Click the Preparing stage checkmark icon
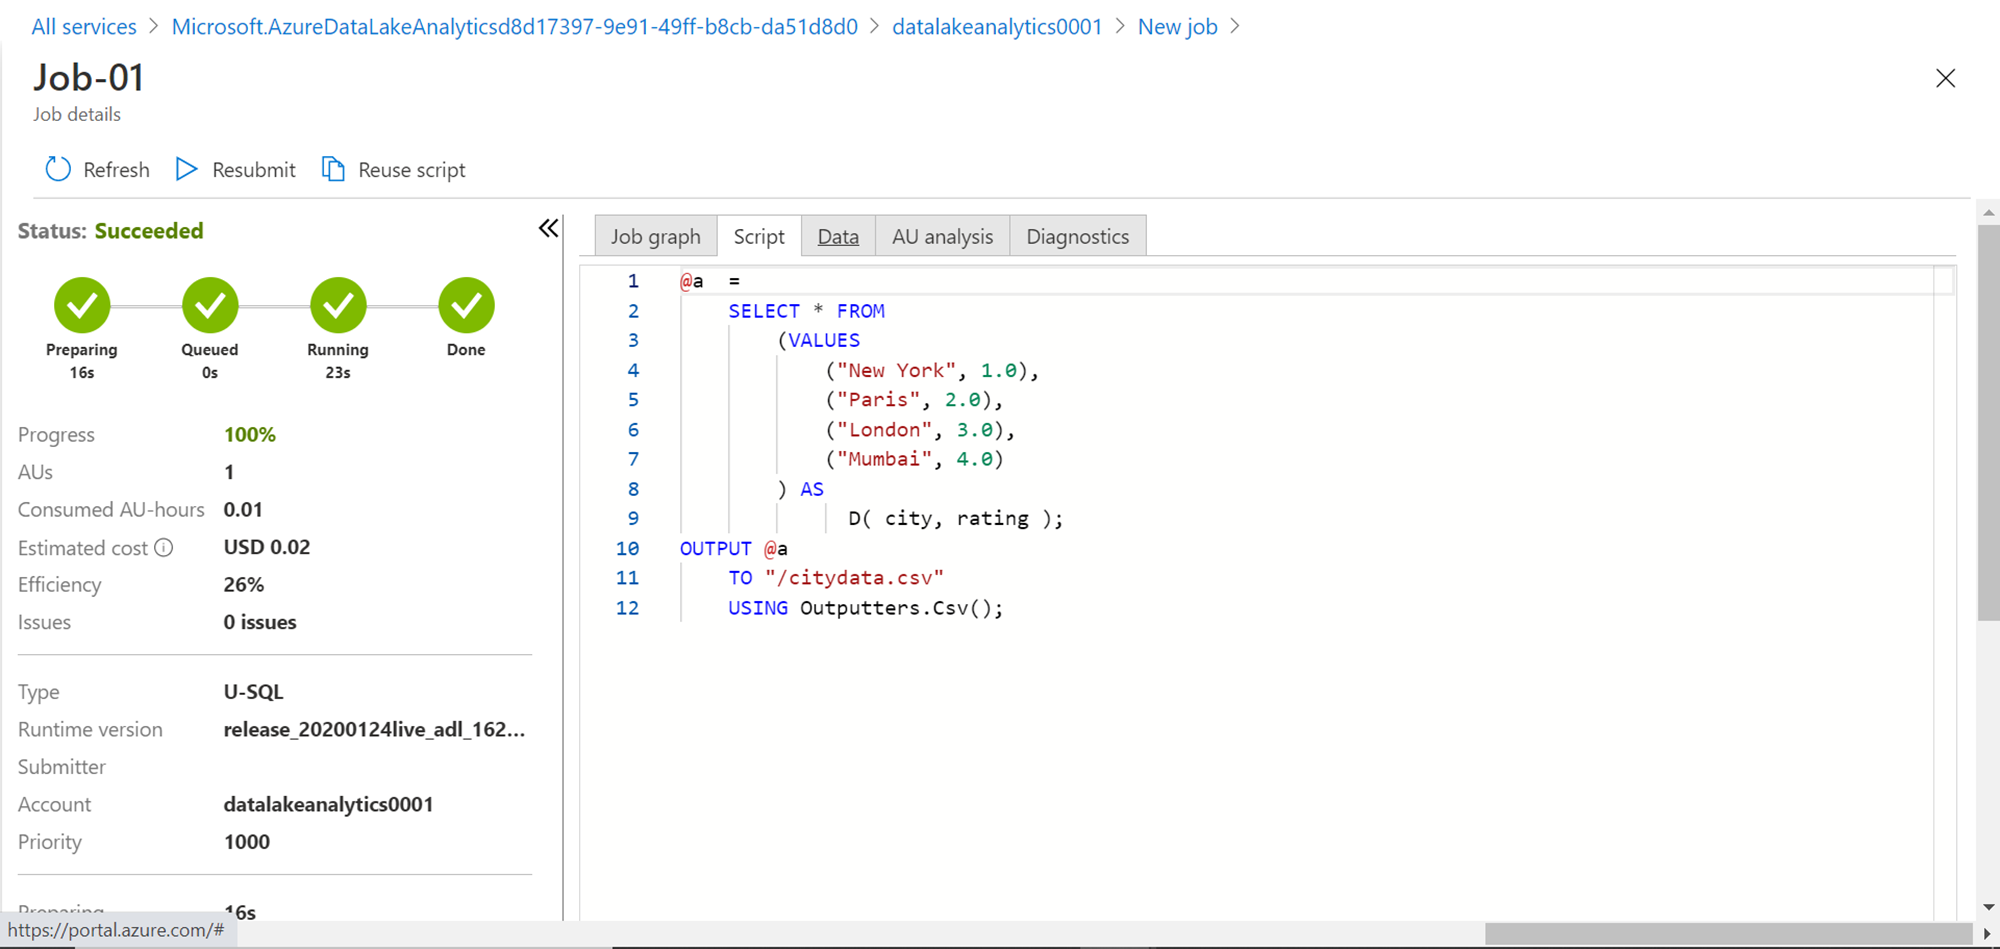The image size is (2000, 949). click(82, 305)
